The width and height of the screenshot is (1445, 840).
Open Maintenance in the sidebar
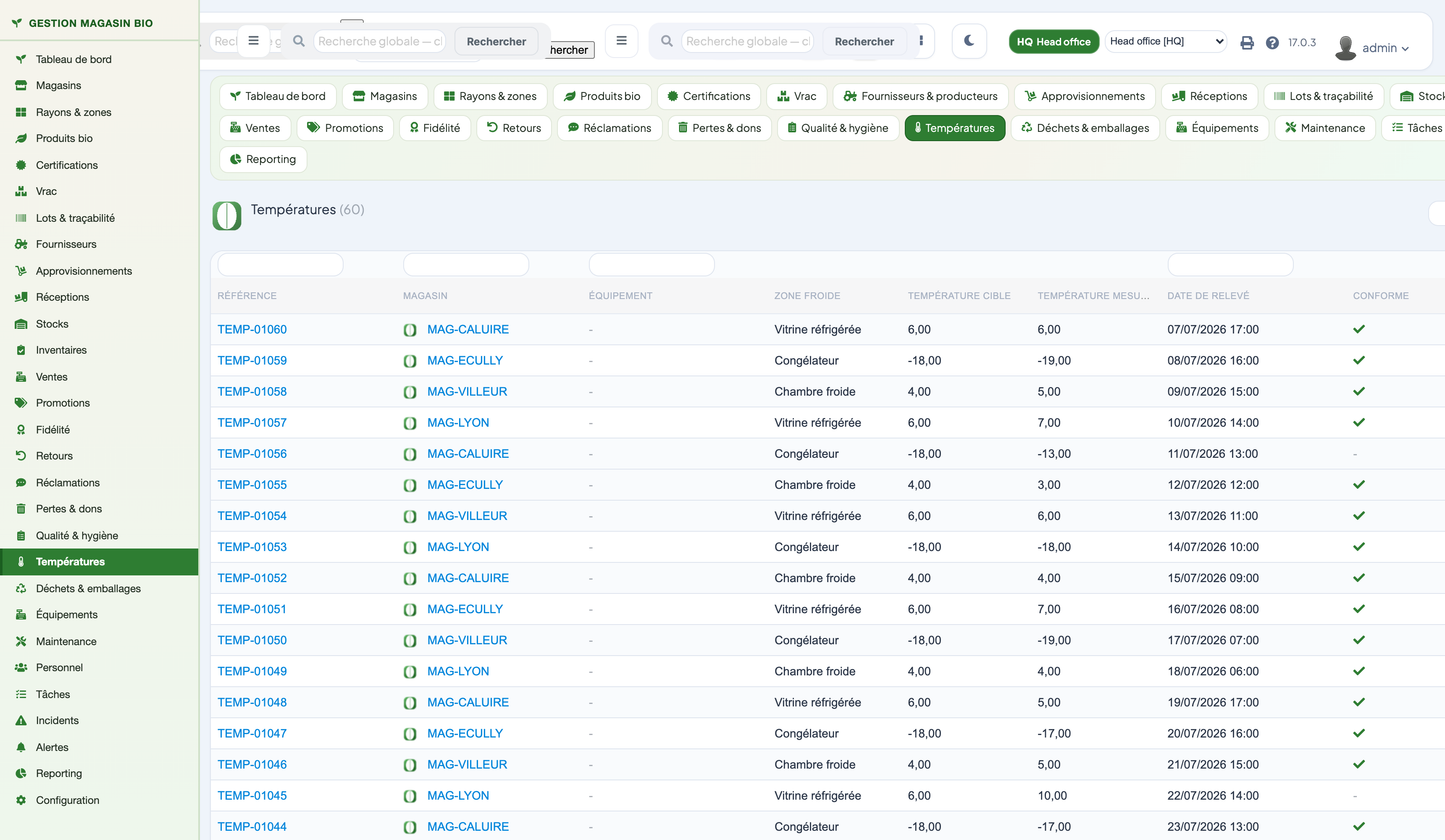click(99, 641)
